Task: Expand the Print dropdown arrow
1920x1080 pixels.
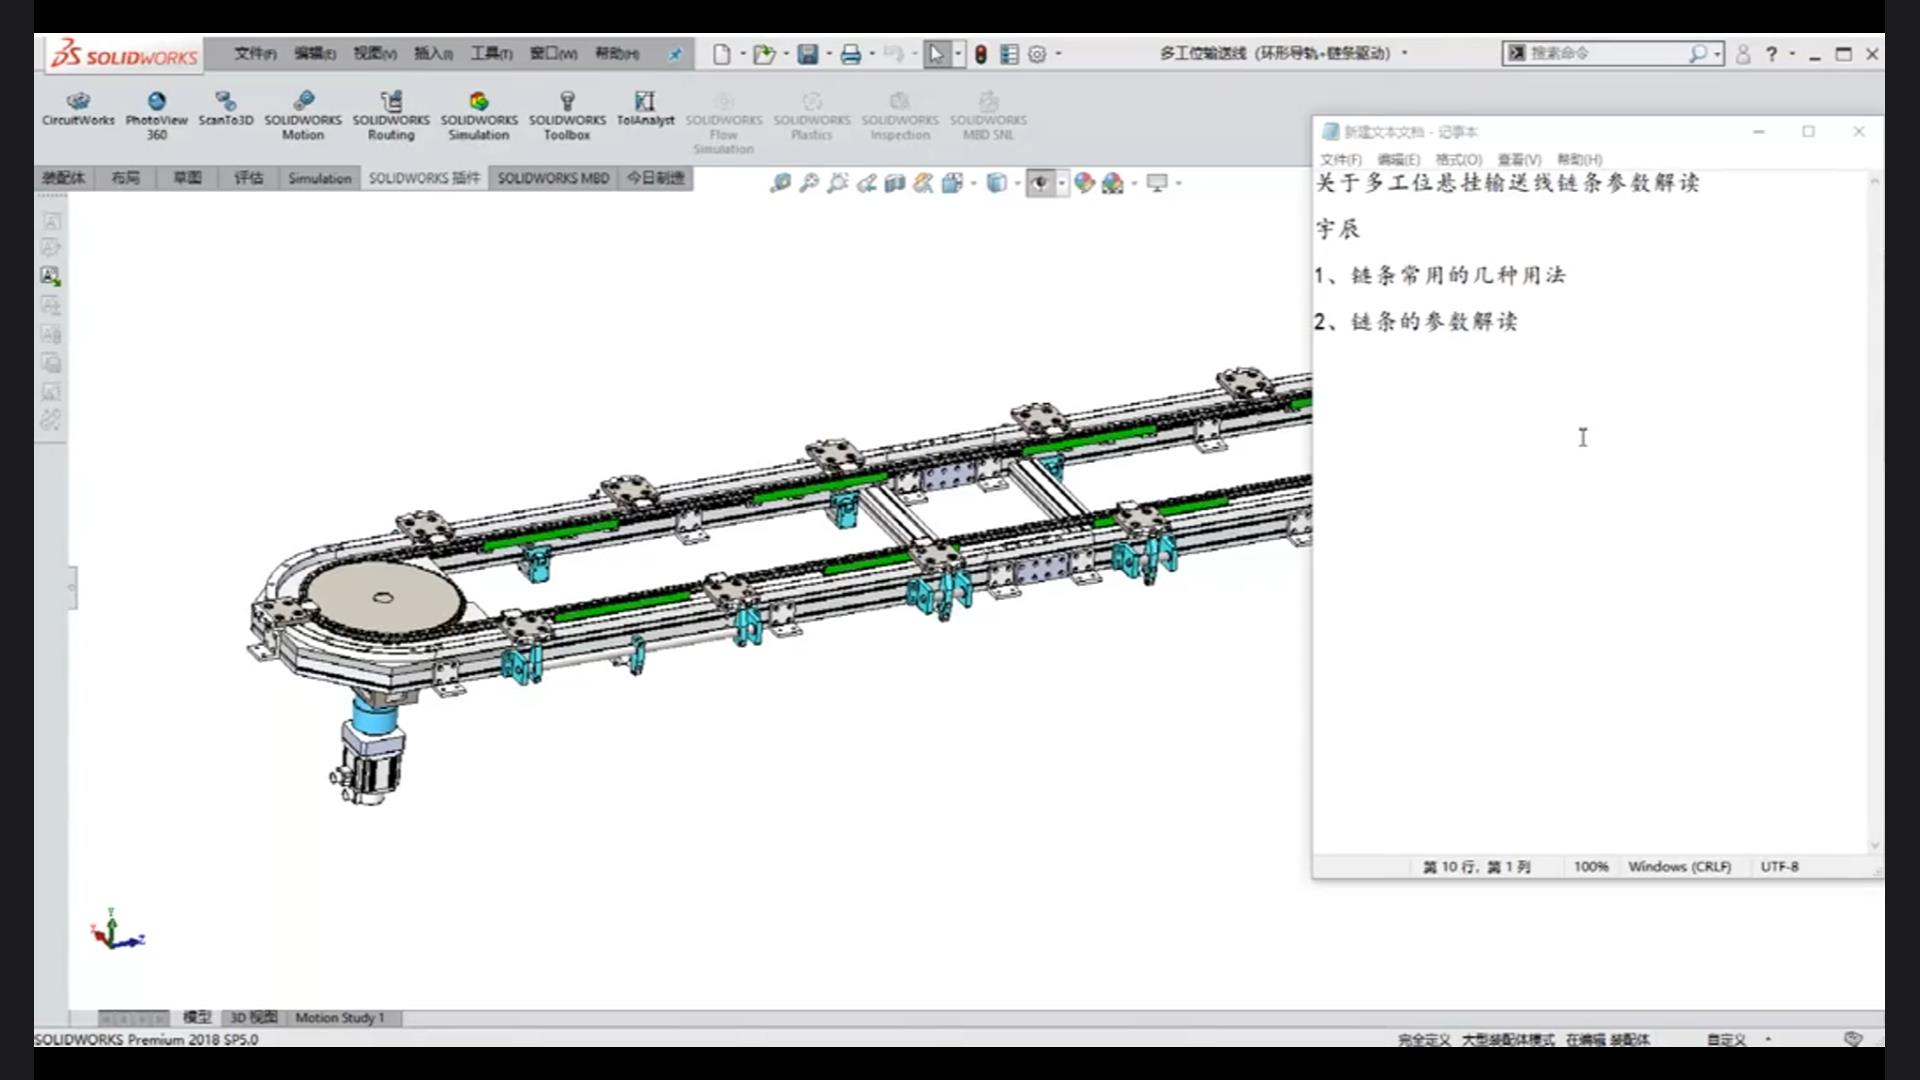Action: [x=872, y=54]
